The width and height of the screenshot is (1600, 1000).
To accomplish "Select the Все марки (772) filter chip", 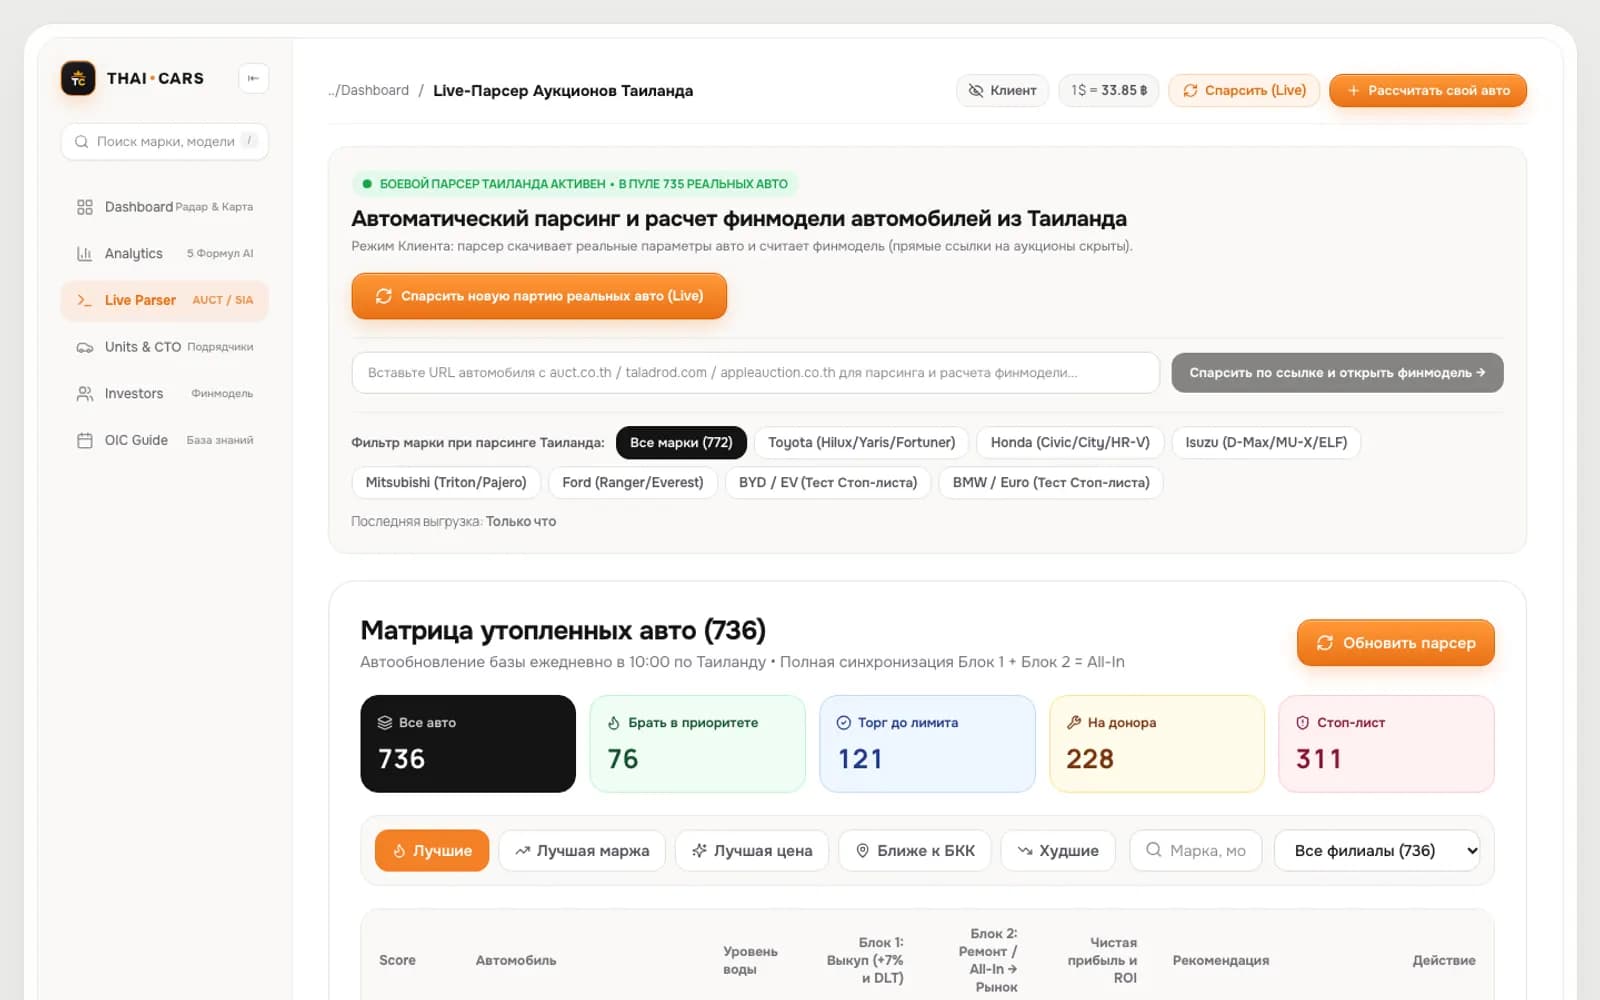I will click(681, 442).
